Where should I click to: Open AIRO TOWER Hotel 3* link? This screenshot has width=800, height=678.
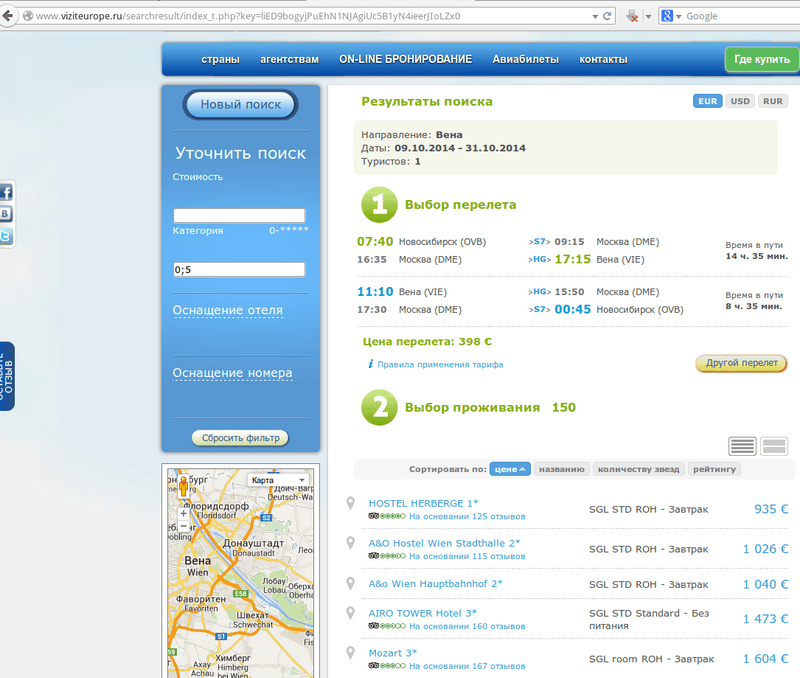tap(422, 613)
